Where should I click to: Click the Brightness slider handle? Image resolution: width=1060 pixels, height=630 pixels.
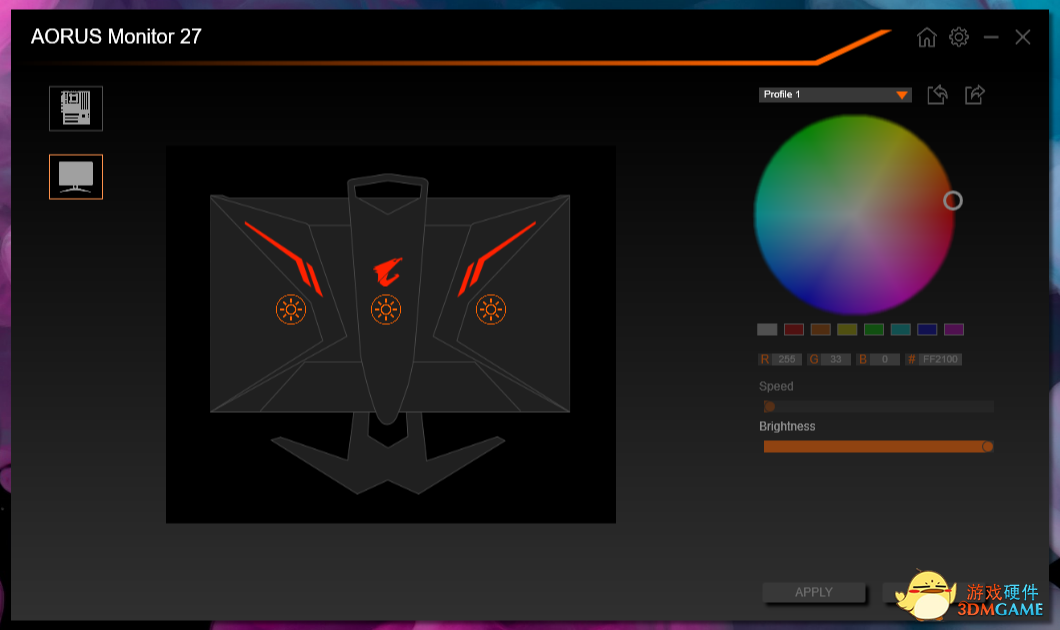pos(988,447)
